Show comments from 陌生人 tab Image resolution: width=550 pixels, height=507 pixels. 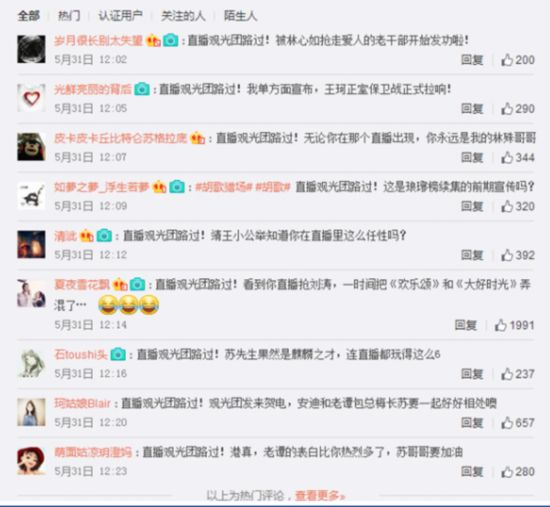coord(241,15)
